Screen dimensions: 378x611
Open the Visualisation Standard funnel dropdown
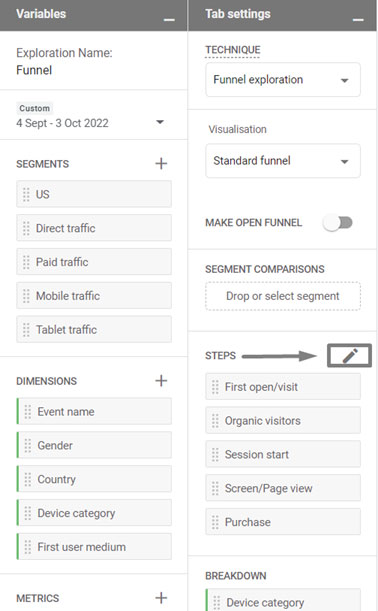click(283, 161)
